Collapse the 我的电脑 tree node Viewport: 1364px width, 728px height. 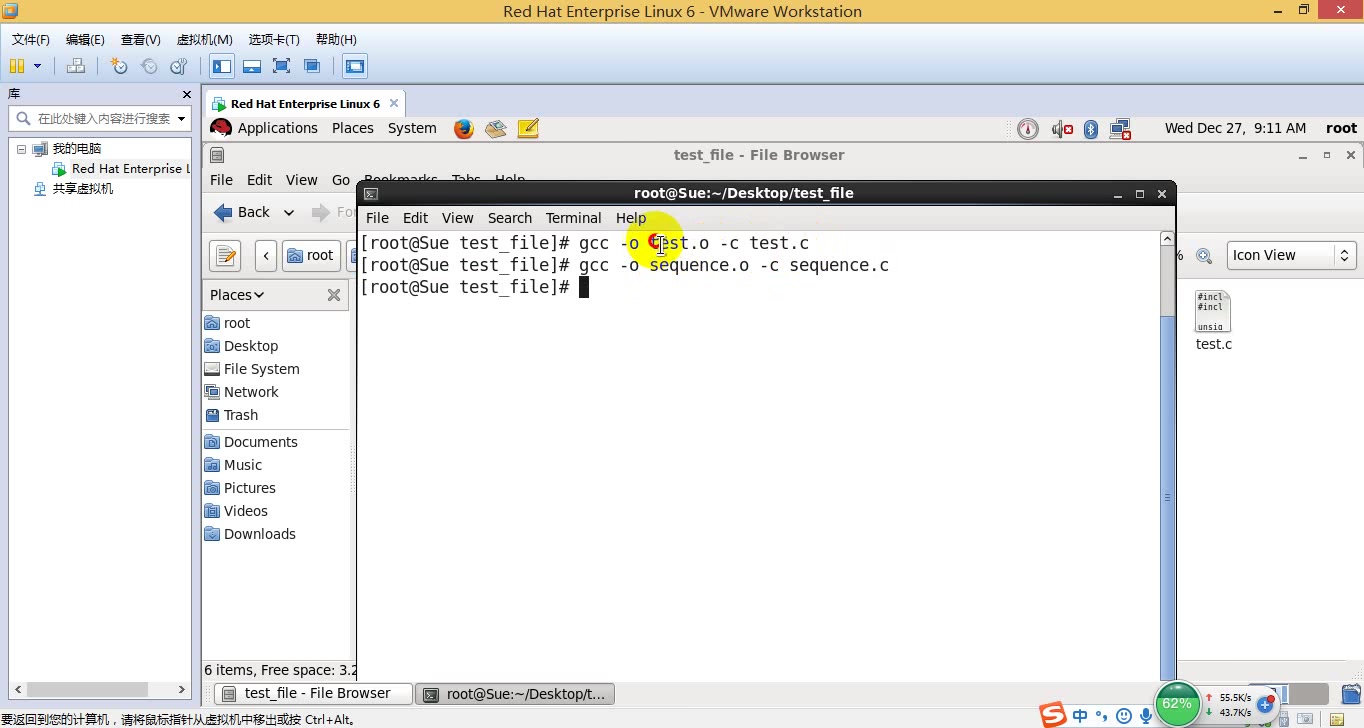pos(21,148)
